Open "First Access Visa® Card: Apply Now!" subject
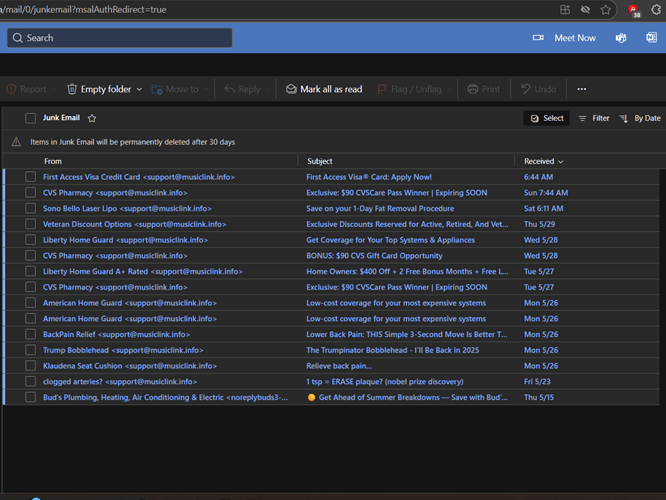The height and width of the screenshot is (500, 666). point(369,177)
